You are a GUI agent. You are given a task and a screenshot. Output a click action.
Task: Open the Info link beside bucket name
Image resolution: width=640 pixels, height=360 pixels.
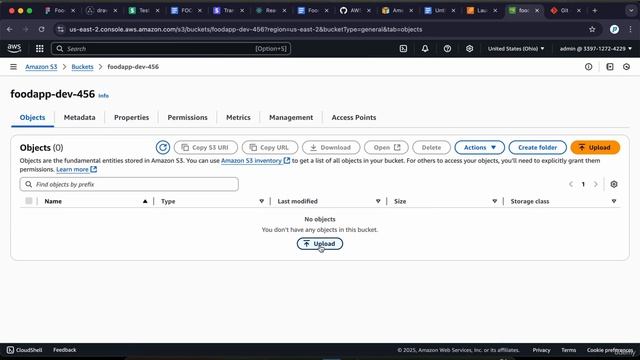(x=104, y=96)
